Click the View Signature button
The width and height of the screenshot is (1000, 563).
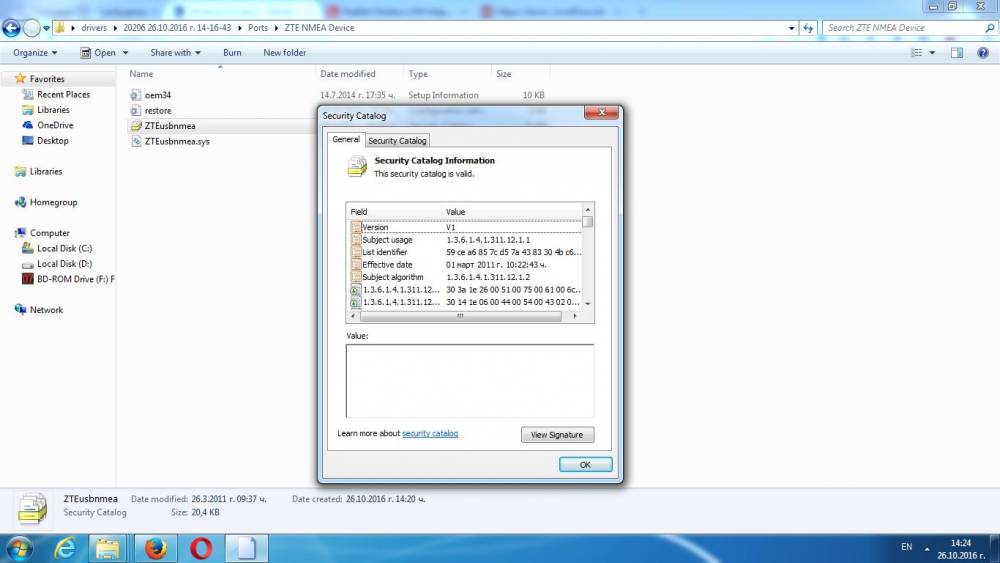pyautogui.click(x=557, y=435)
